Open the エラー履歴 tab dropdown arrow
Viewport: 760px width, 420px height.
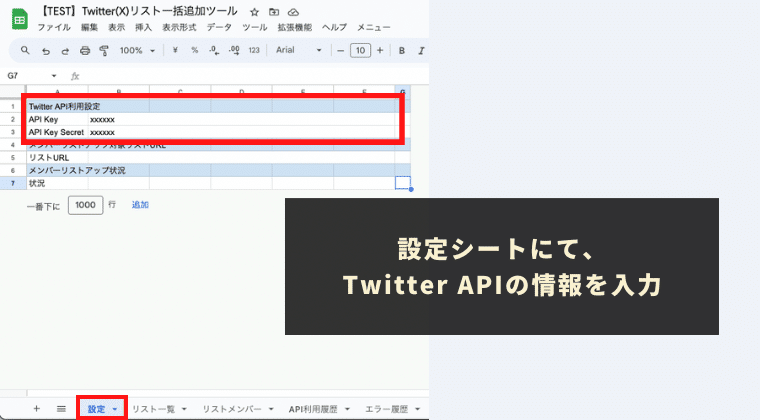417,409
